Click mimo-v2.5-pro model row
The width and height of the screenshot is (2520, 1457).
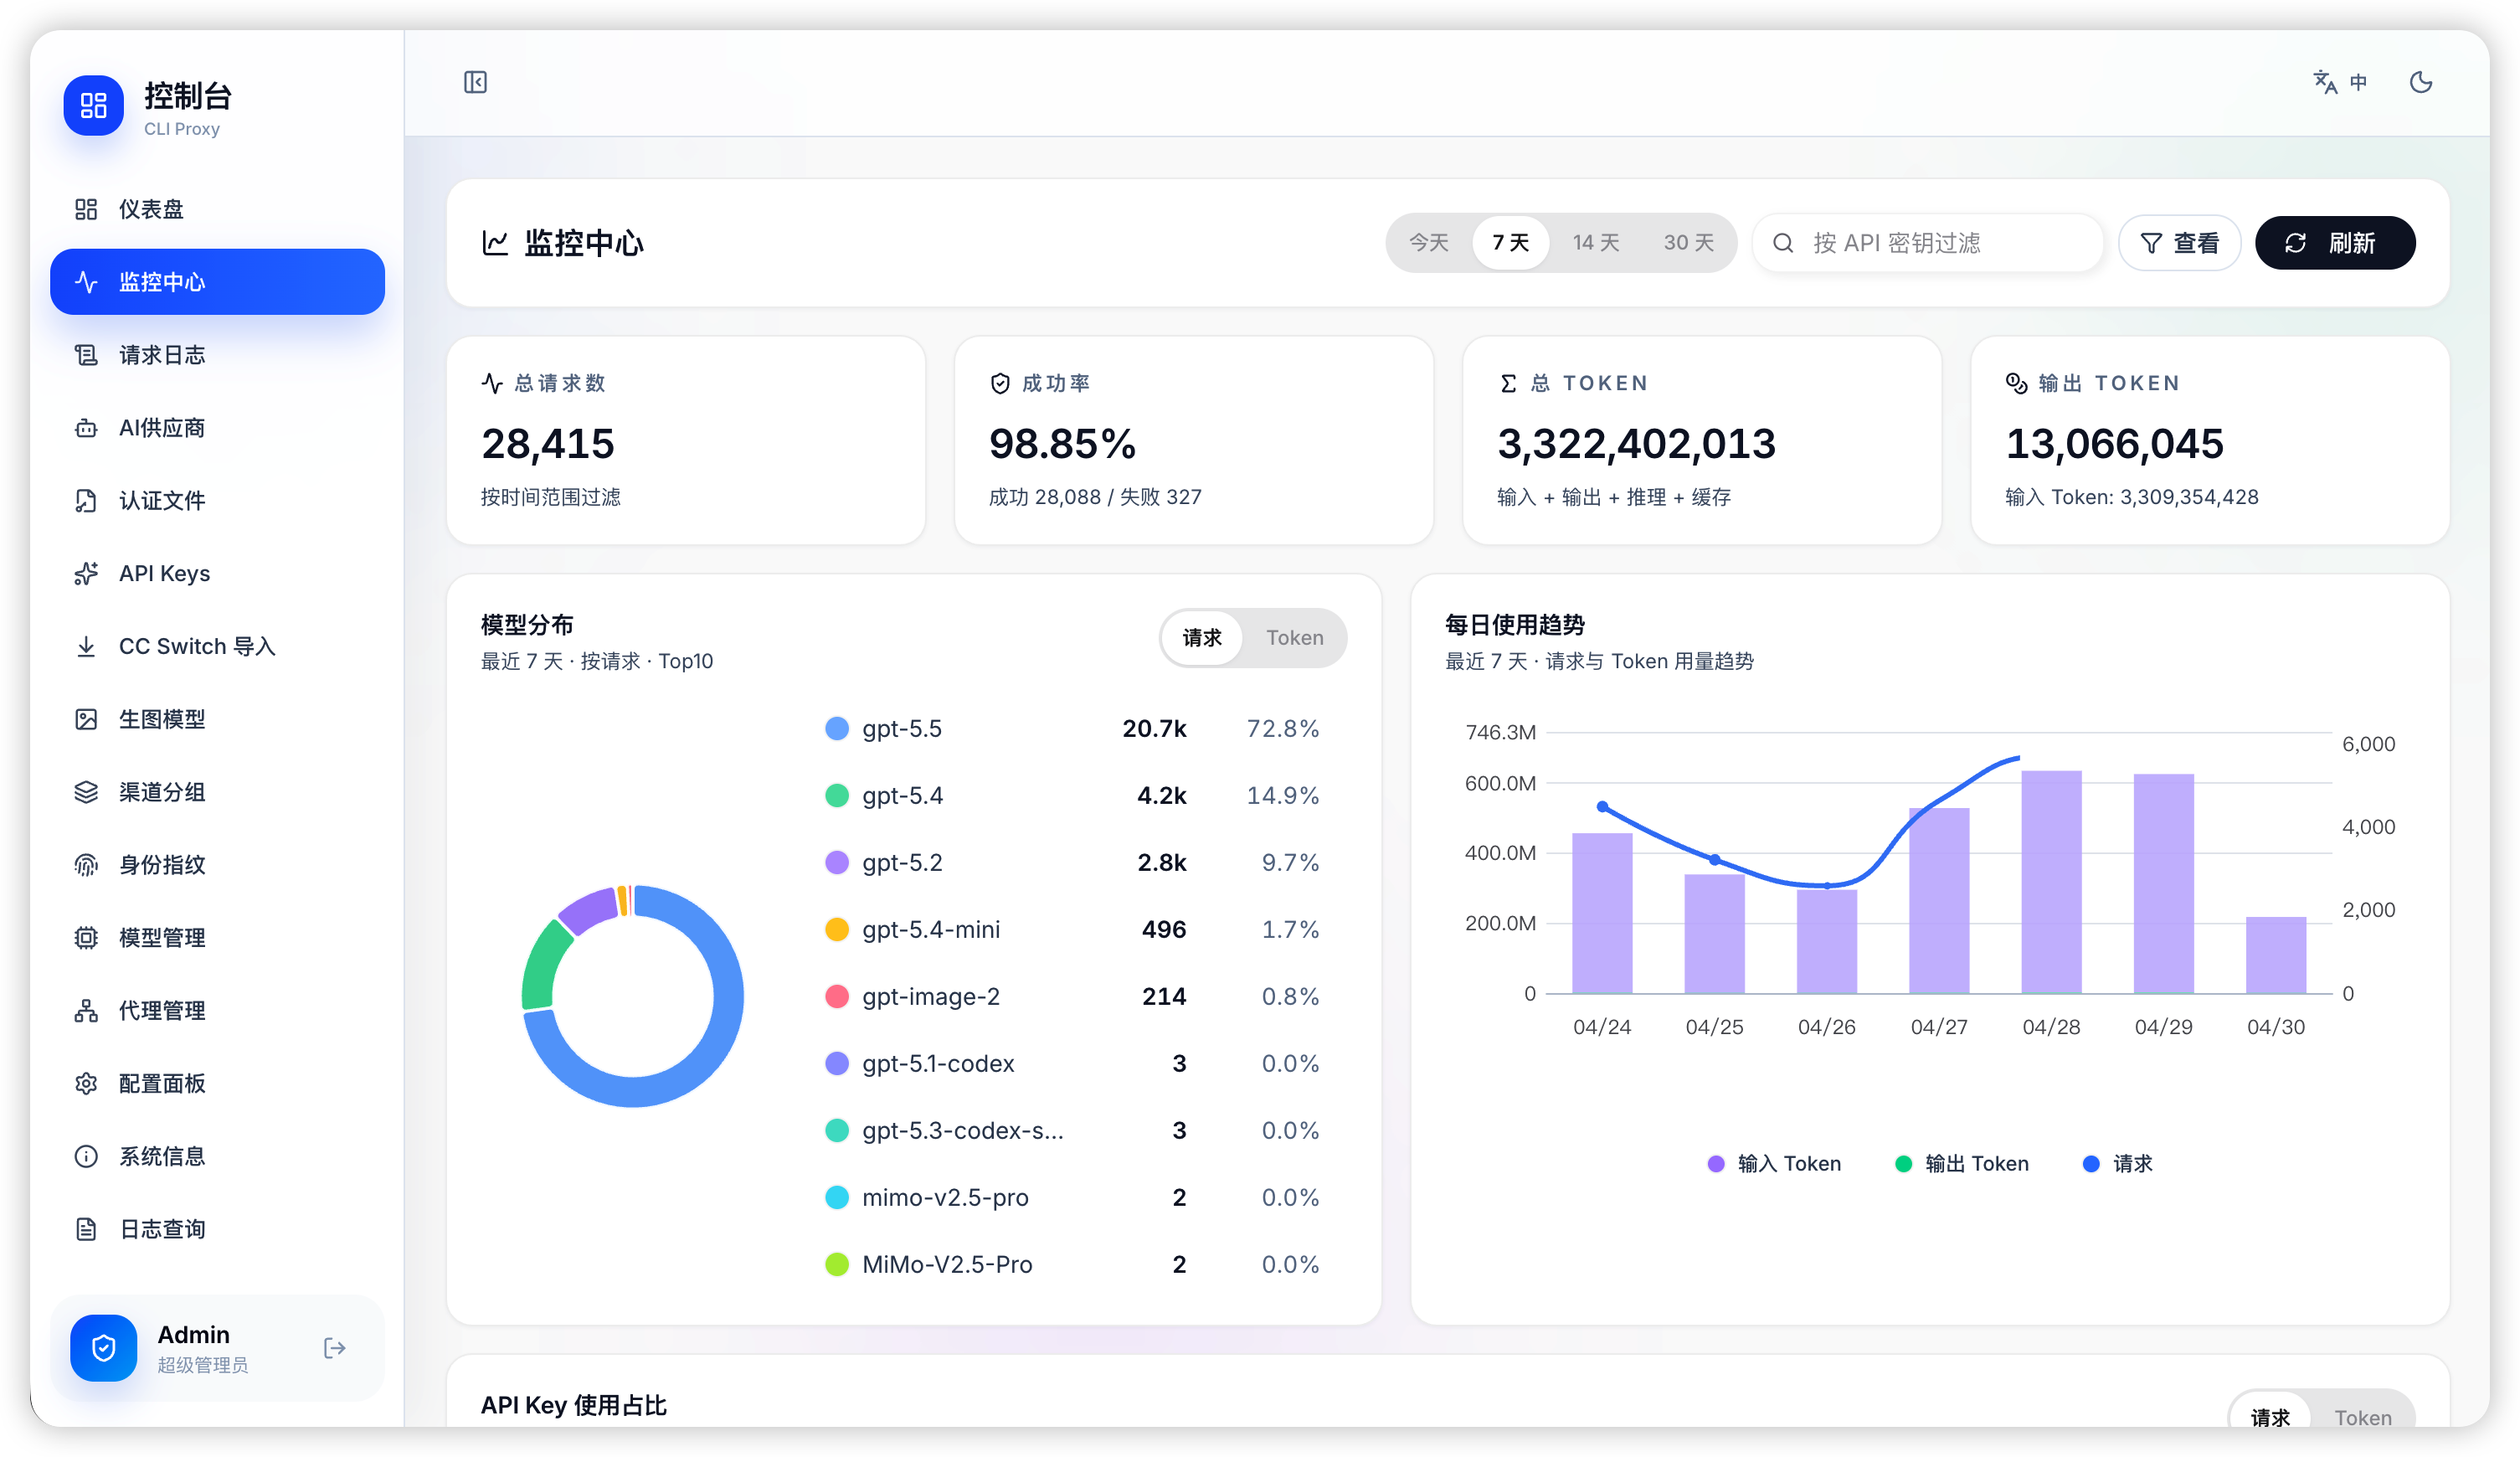point(1072,1198)
